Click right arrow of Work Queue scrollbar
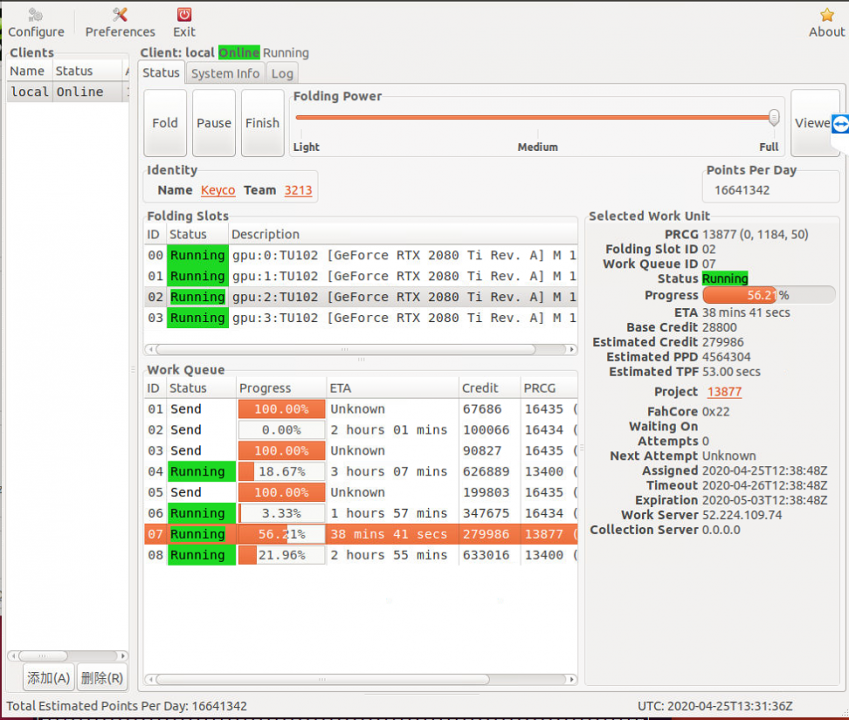 click(x=571, y=679)
